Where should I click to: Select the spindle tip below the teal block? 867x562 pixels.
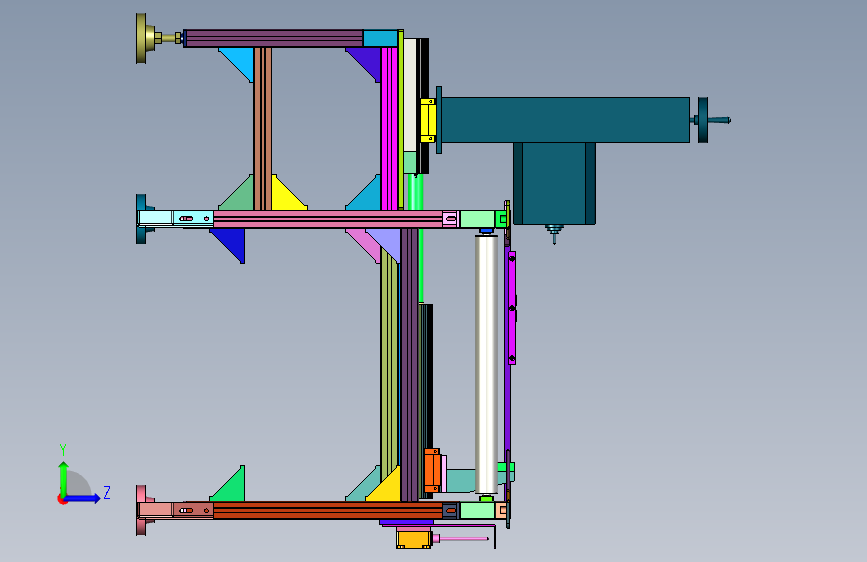554,233
